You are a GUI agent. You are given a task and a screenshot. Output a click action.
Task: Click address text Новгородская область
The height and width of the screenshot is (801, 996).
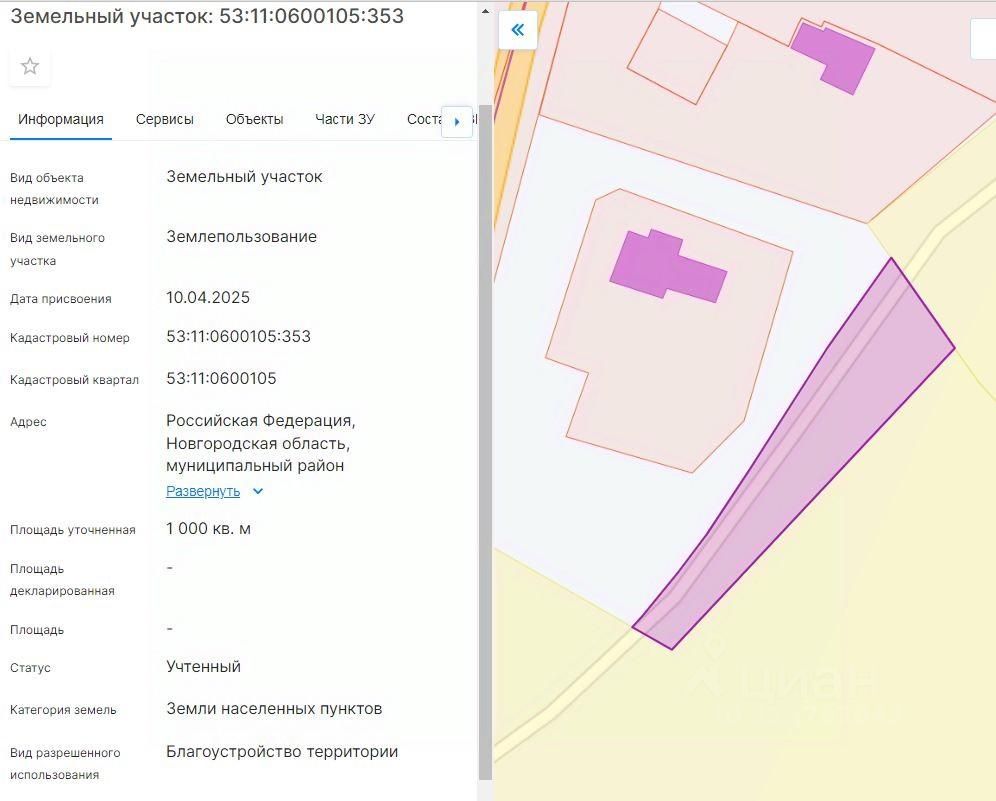(x=258, y=443)
